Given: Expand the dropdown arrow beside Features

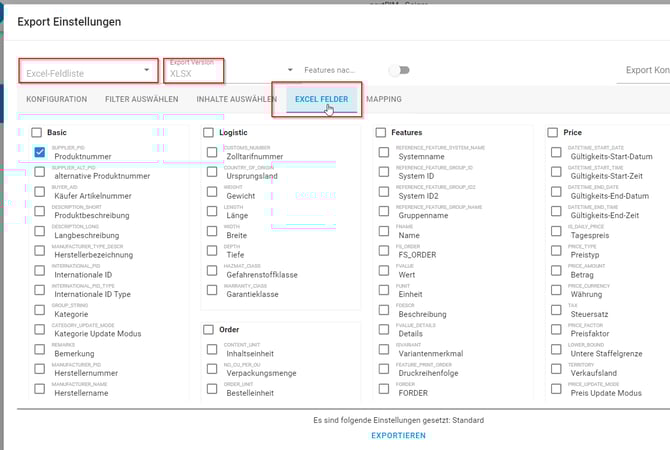Looking at the screenshot, I should pyautogui.click(x=290, y=70).
